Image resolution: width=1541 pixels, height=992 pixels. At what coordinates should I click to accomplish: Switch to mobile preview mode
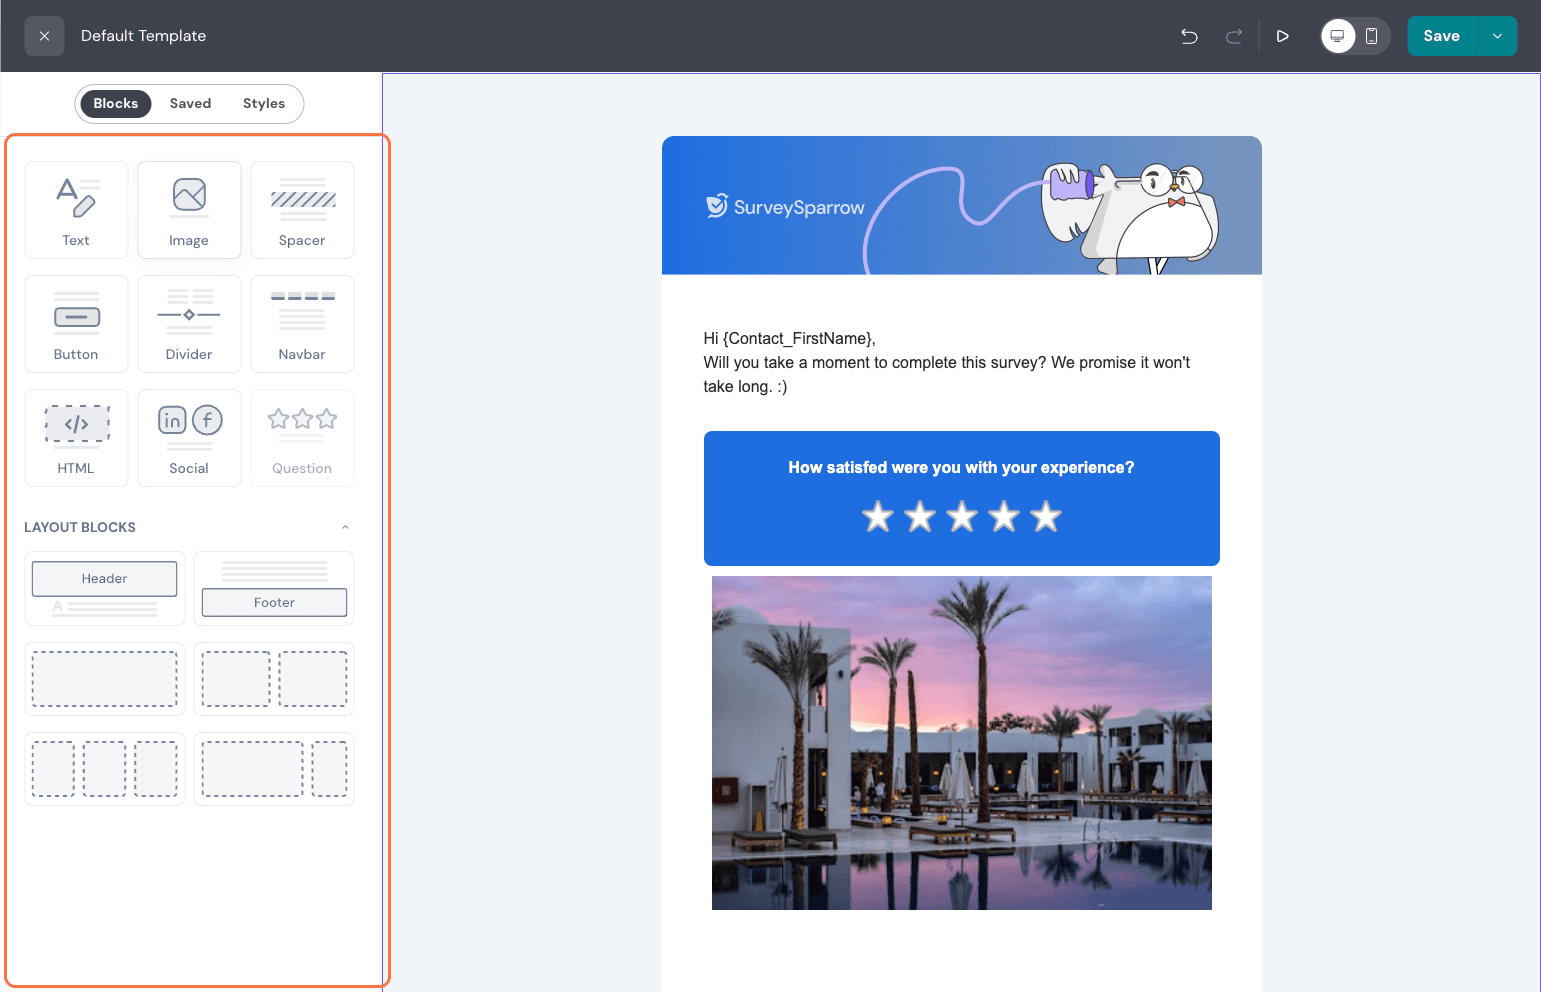point(1372,36)
